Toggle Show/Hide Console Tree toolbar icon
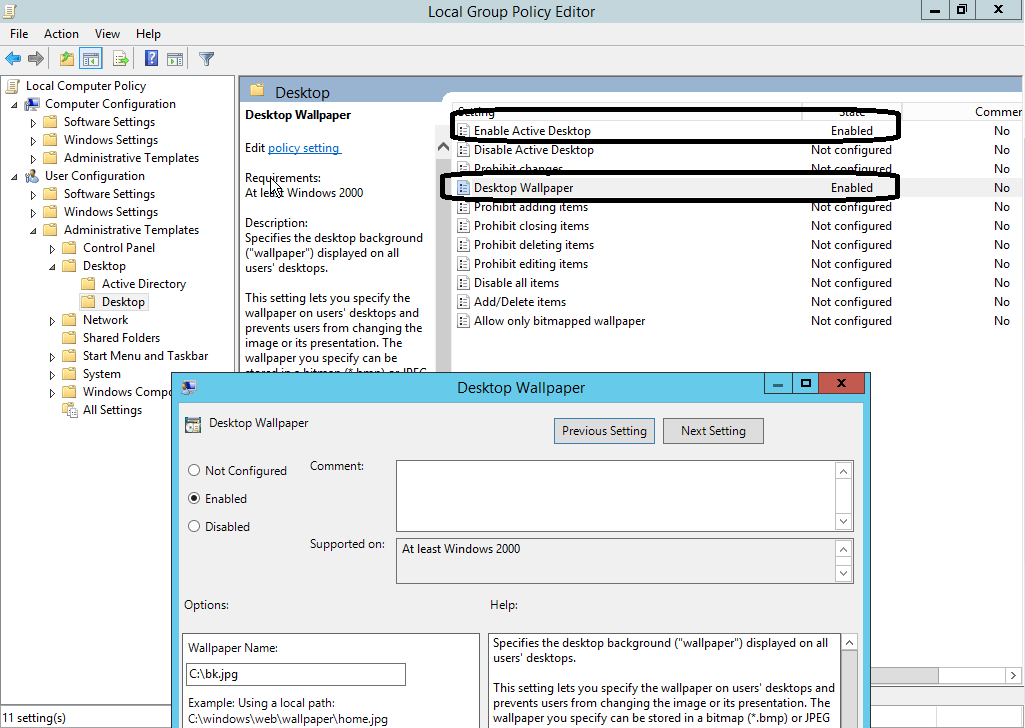The width and height of the screenshot is (1025, 728). tap(91, 59)
